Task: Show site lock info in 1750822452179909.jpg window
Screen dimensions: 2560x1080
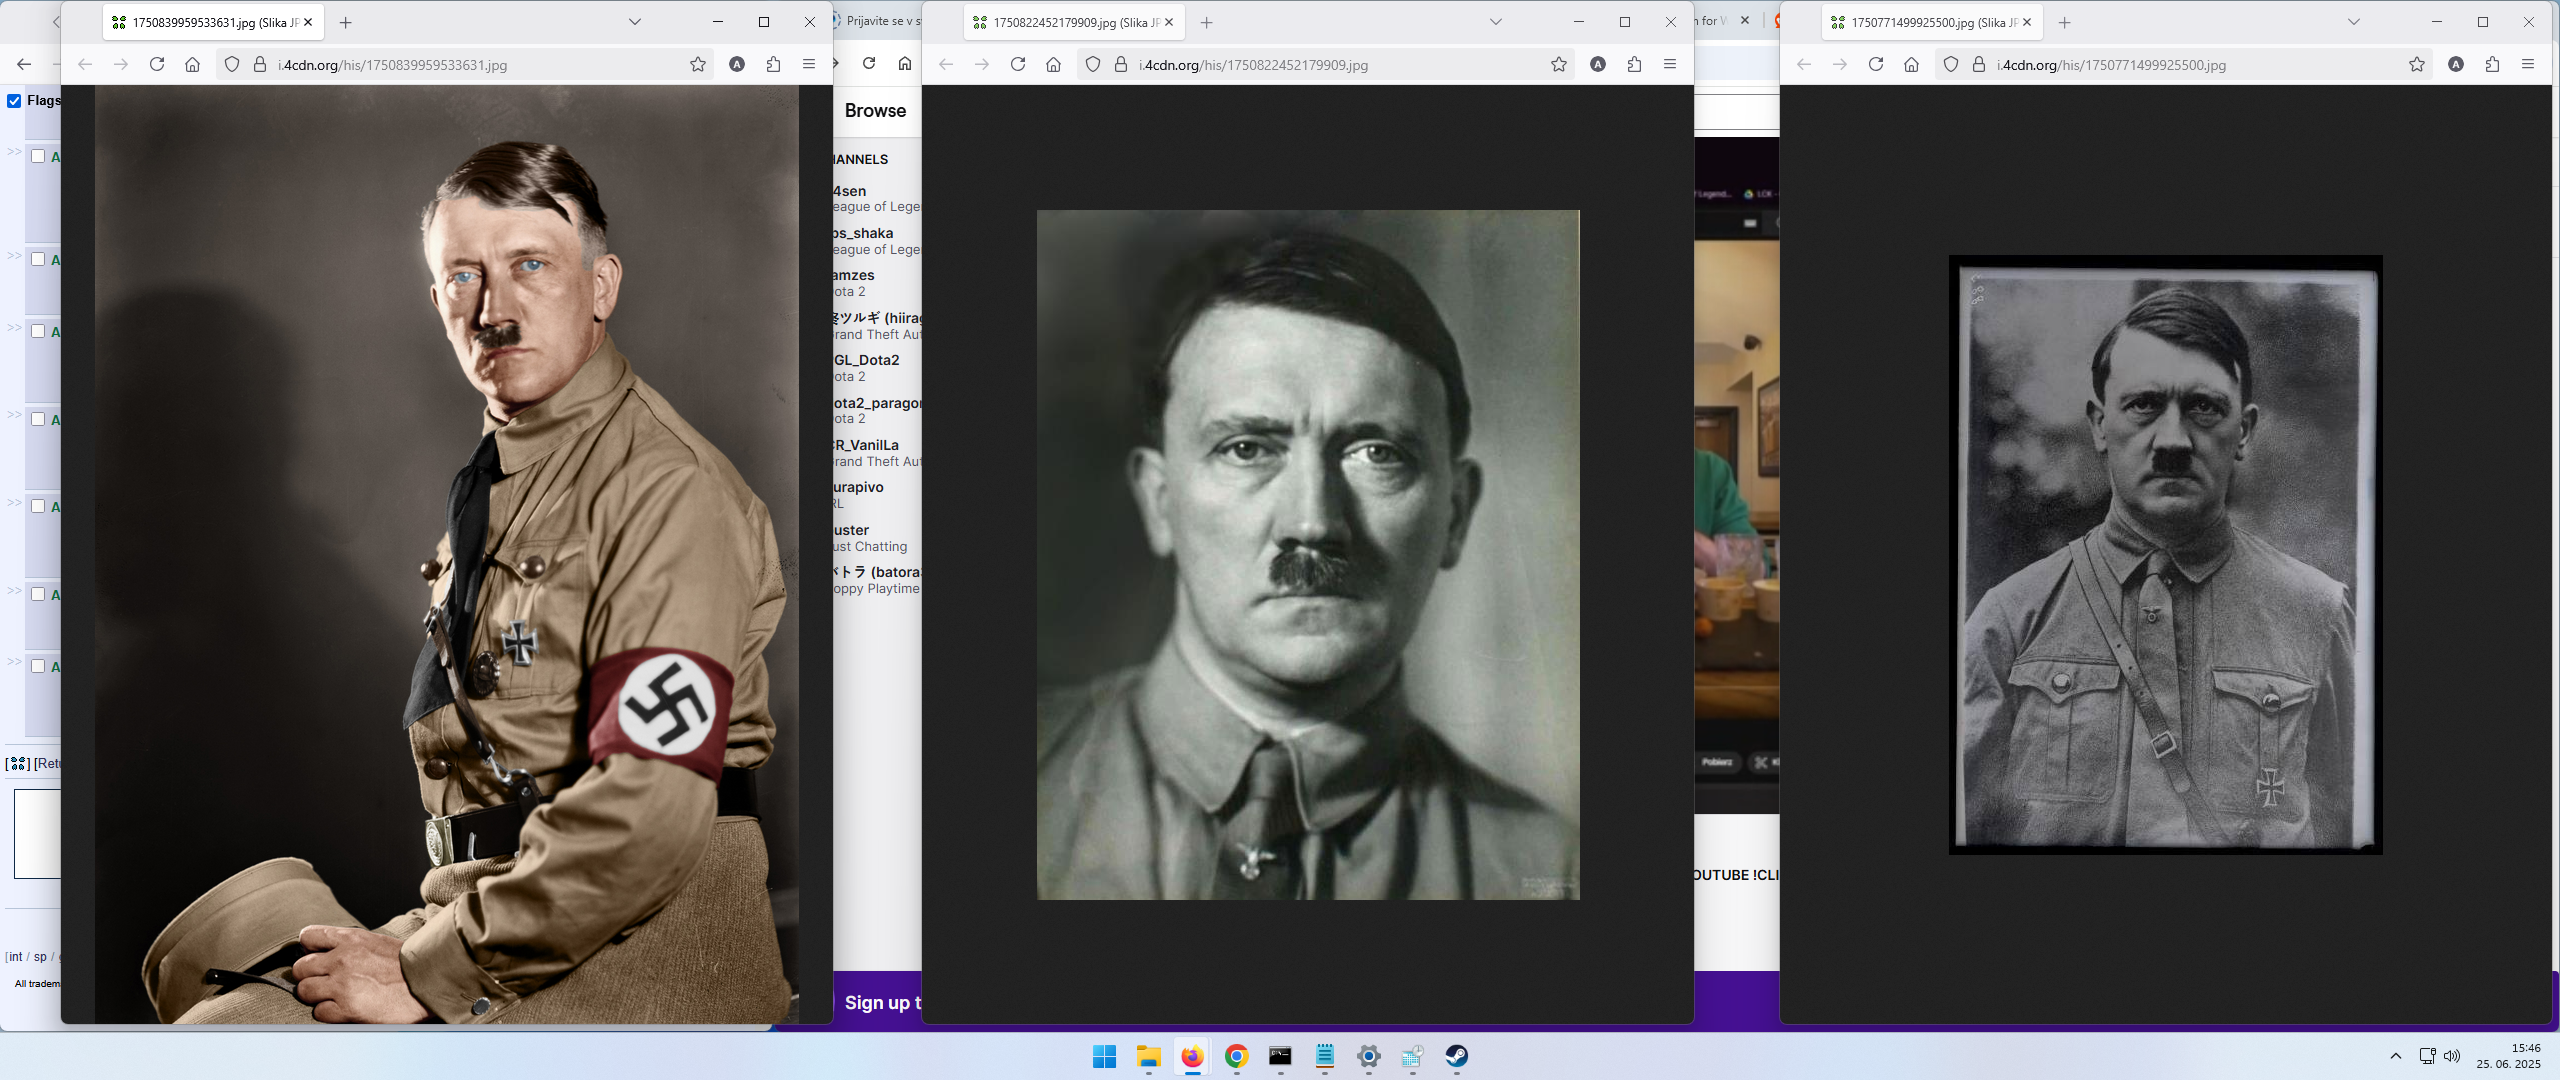Action: [x=1121, y=64]
